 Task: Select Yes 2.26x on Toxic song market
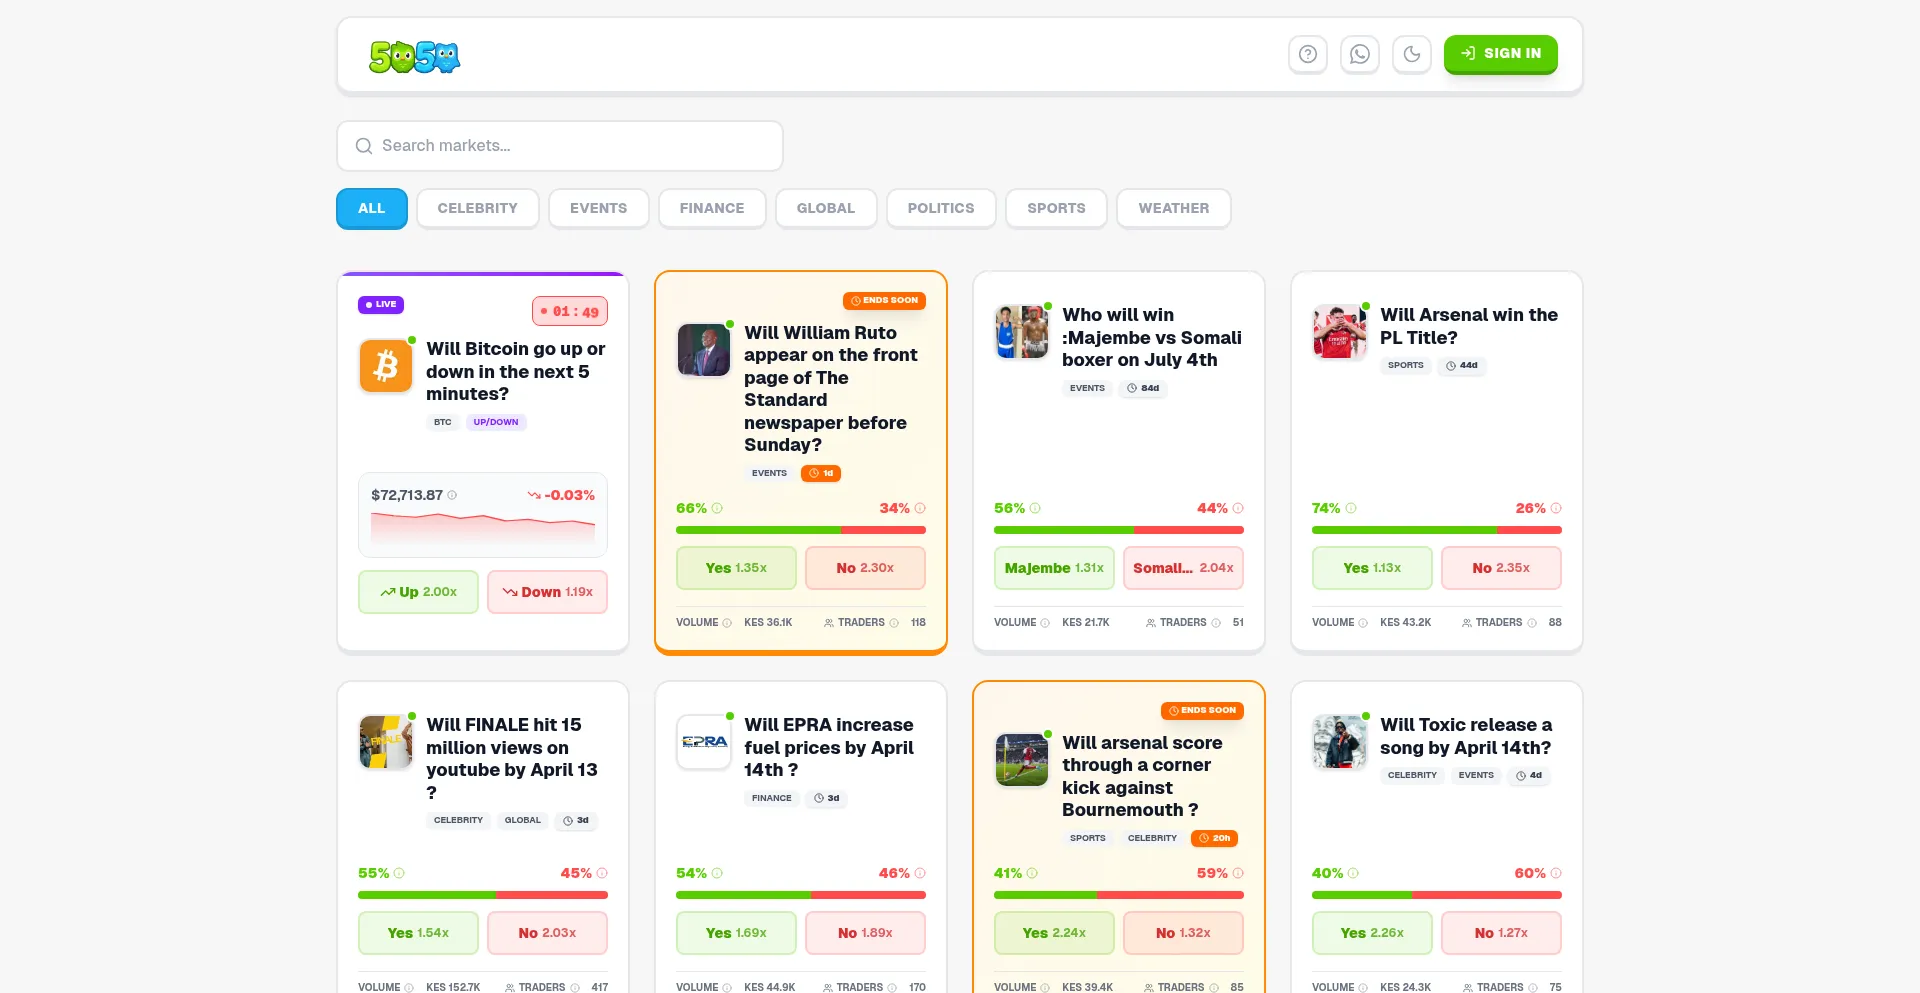pyautogui.click(x=1372, y=933)
